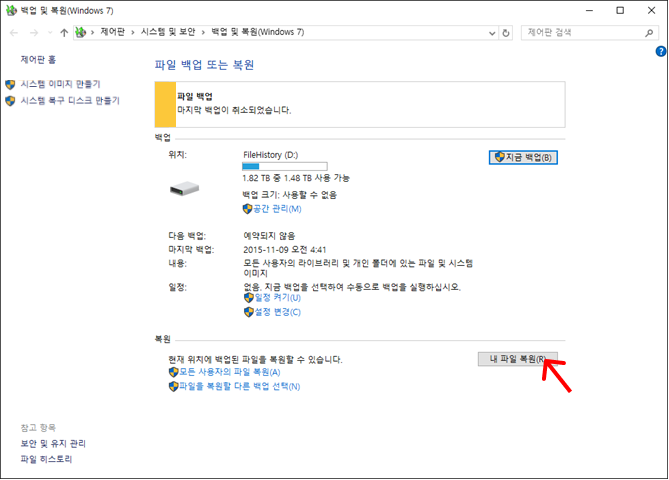669x480 pixels.
Task: Click shield icon next to 일정 켜기
Action: coord(249,297)
